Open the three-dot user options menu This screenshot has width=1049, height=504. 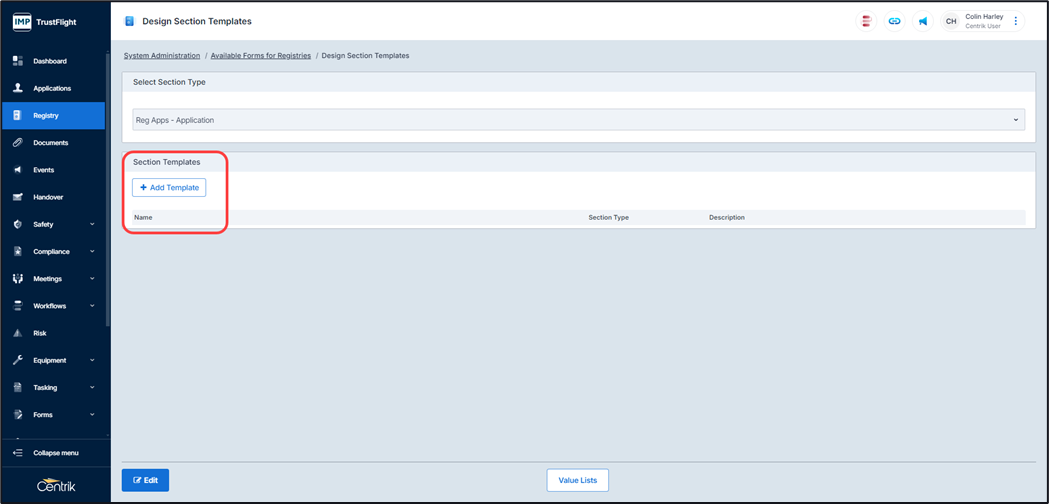[x=1016, y=21]
